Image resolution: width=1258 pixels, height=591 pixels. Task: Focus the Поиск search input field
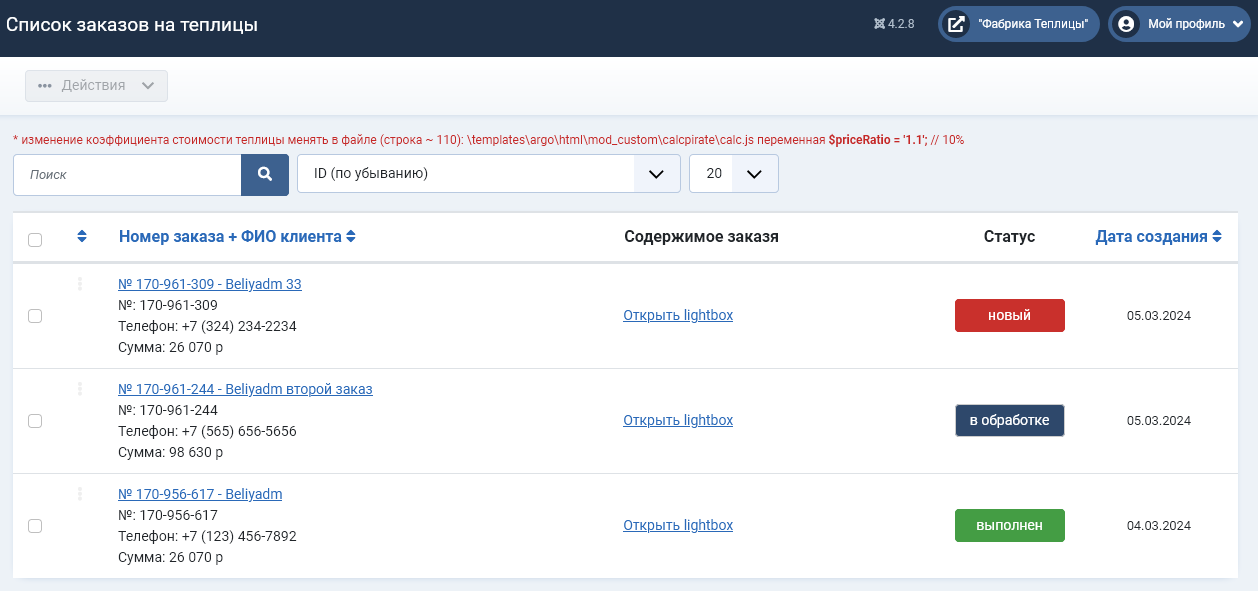point(127,174)
